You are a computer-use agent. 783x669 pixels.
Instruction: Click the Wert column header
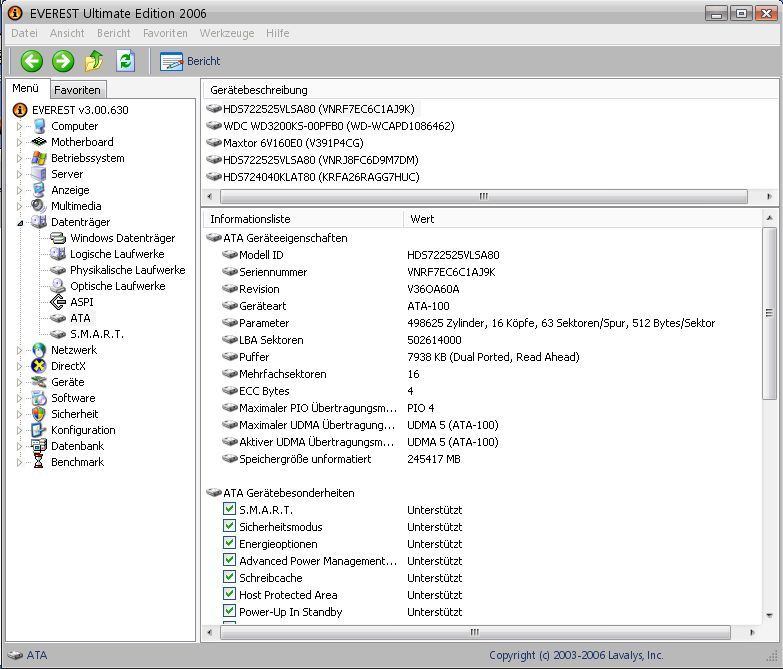point(582,219)
